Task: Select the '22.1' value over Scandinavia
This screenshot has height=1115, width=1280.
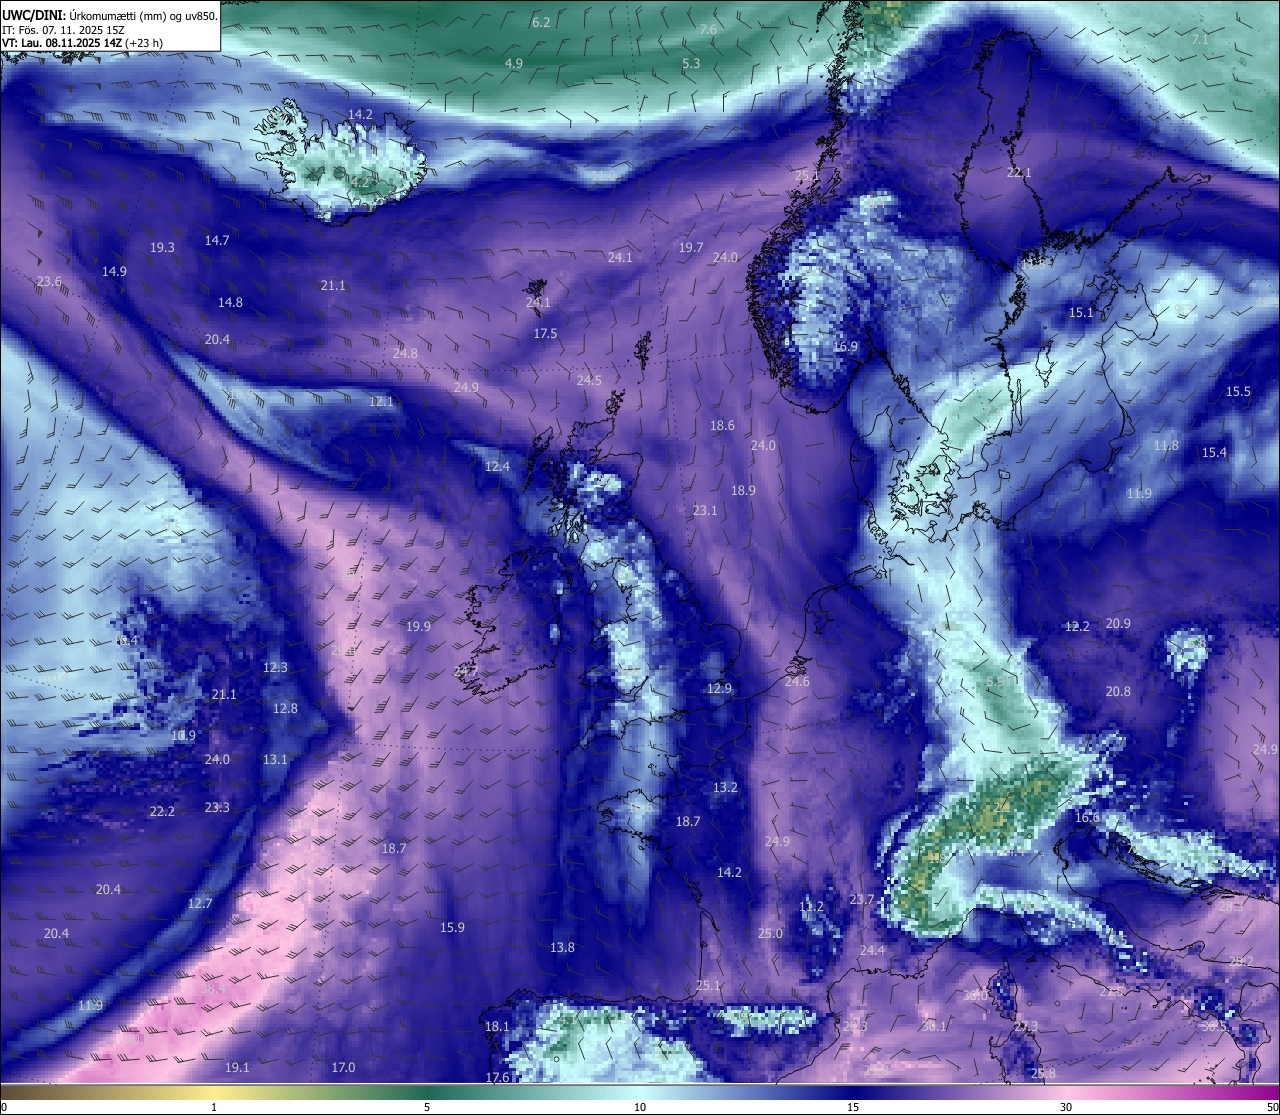Action: pos(1018,173)
